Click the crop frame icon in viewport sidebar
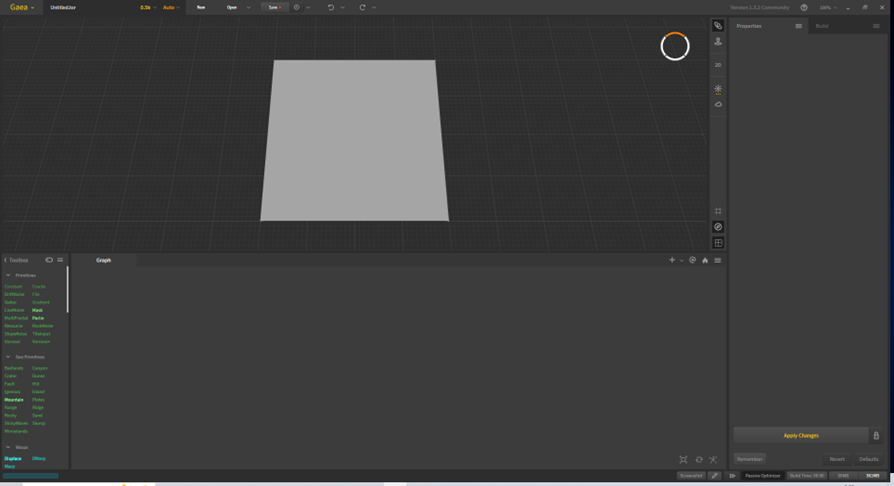894x486 pixels. [x=718, y=211]
